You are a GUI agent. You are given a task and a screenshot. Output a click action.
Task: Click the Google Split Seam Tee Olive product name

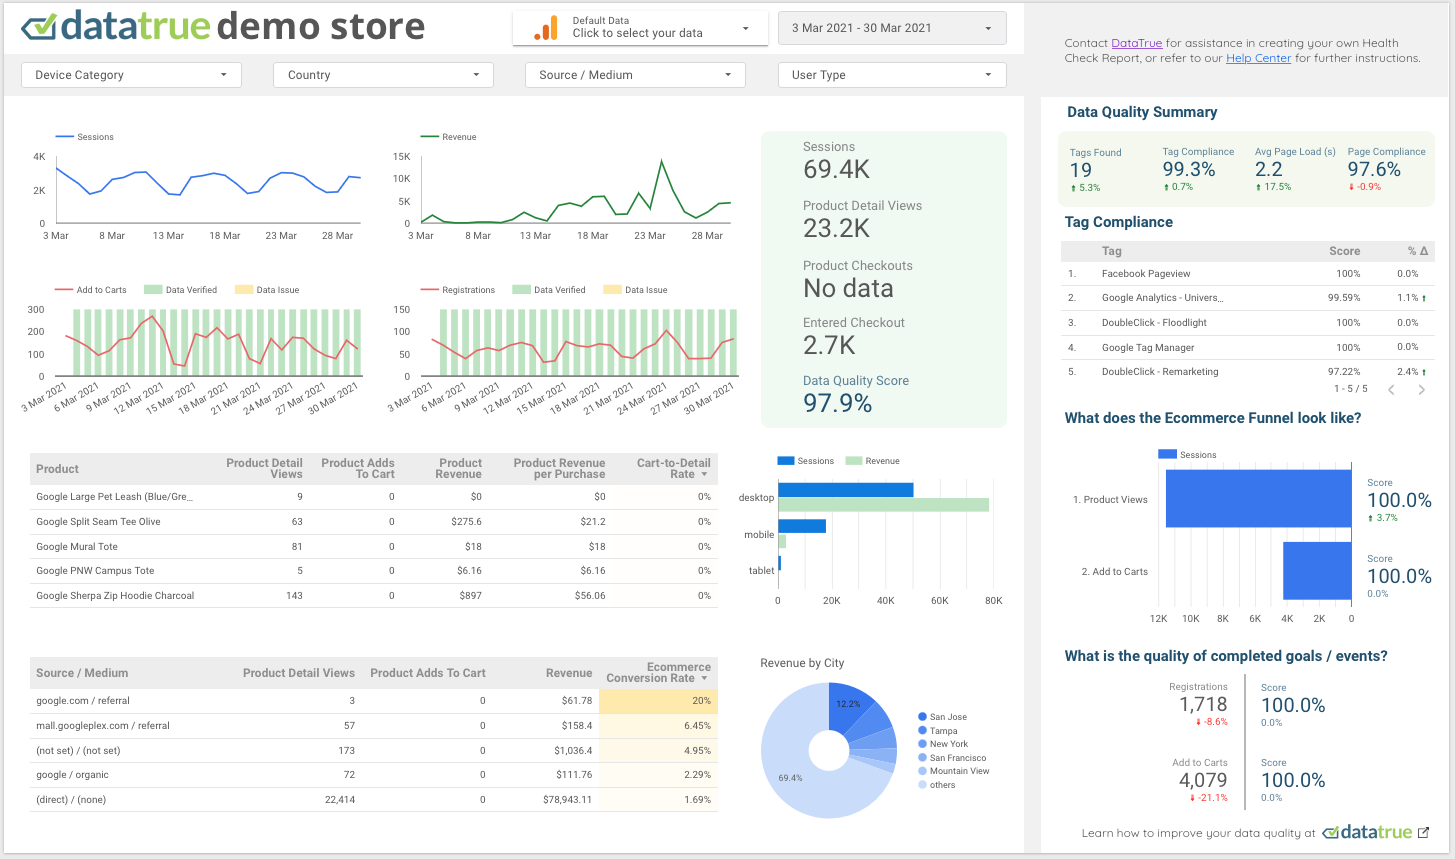pos(98,522)
